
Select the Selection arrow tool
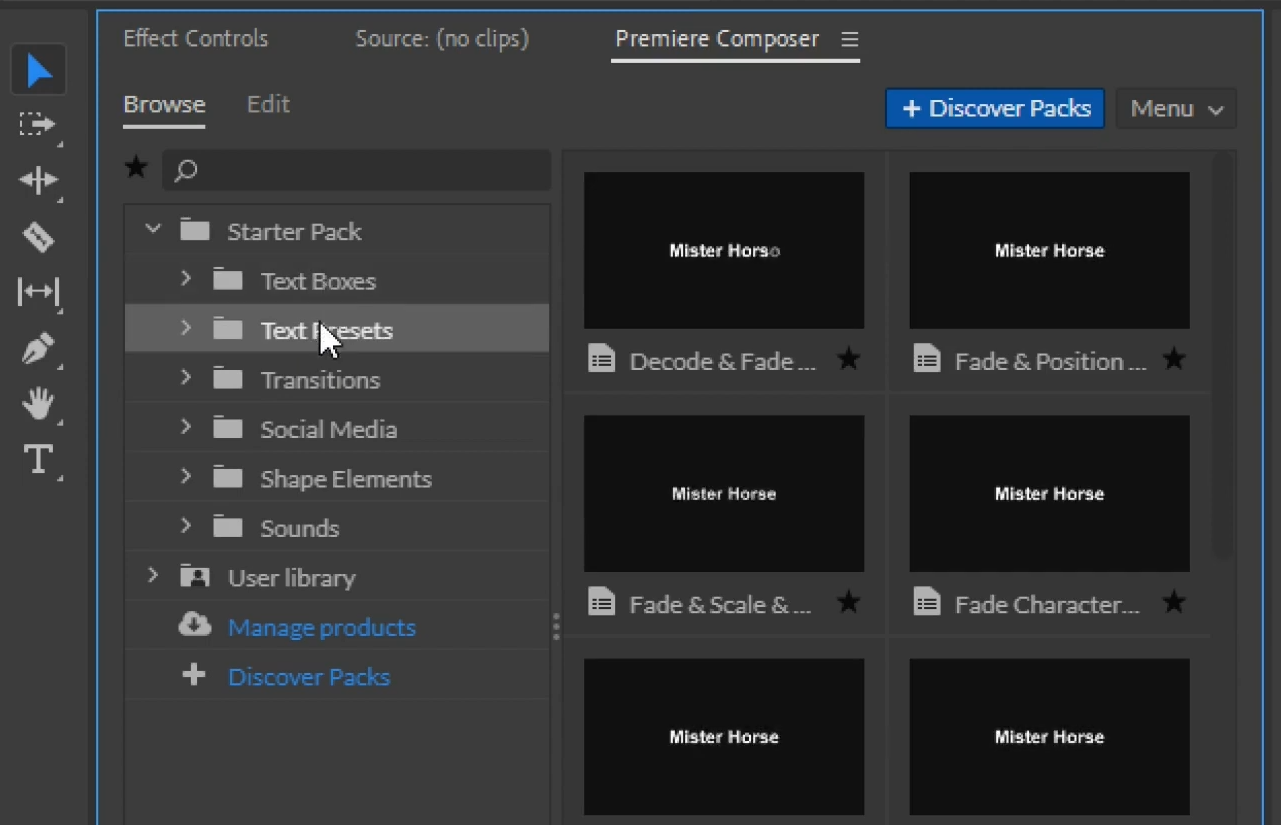point(39,70)
